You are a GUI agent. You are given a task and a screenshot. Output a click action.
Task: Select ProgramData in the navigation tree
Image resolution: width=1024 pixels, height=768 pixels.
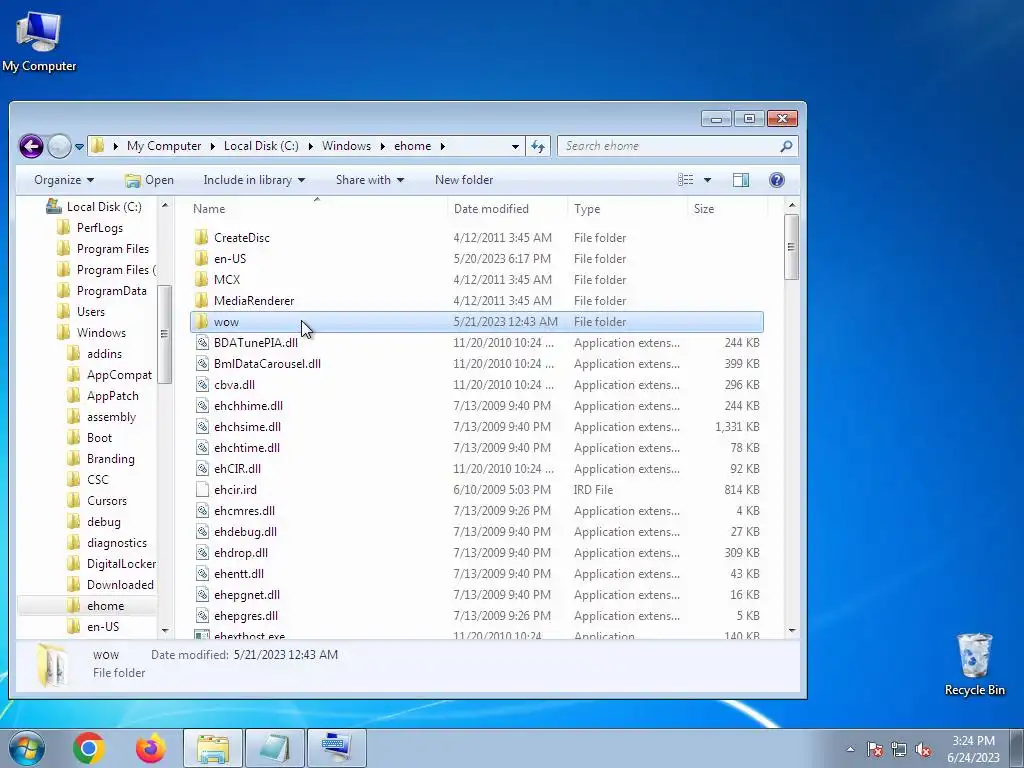coord(111,291)
